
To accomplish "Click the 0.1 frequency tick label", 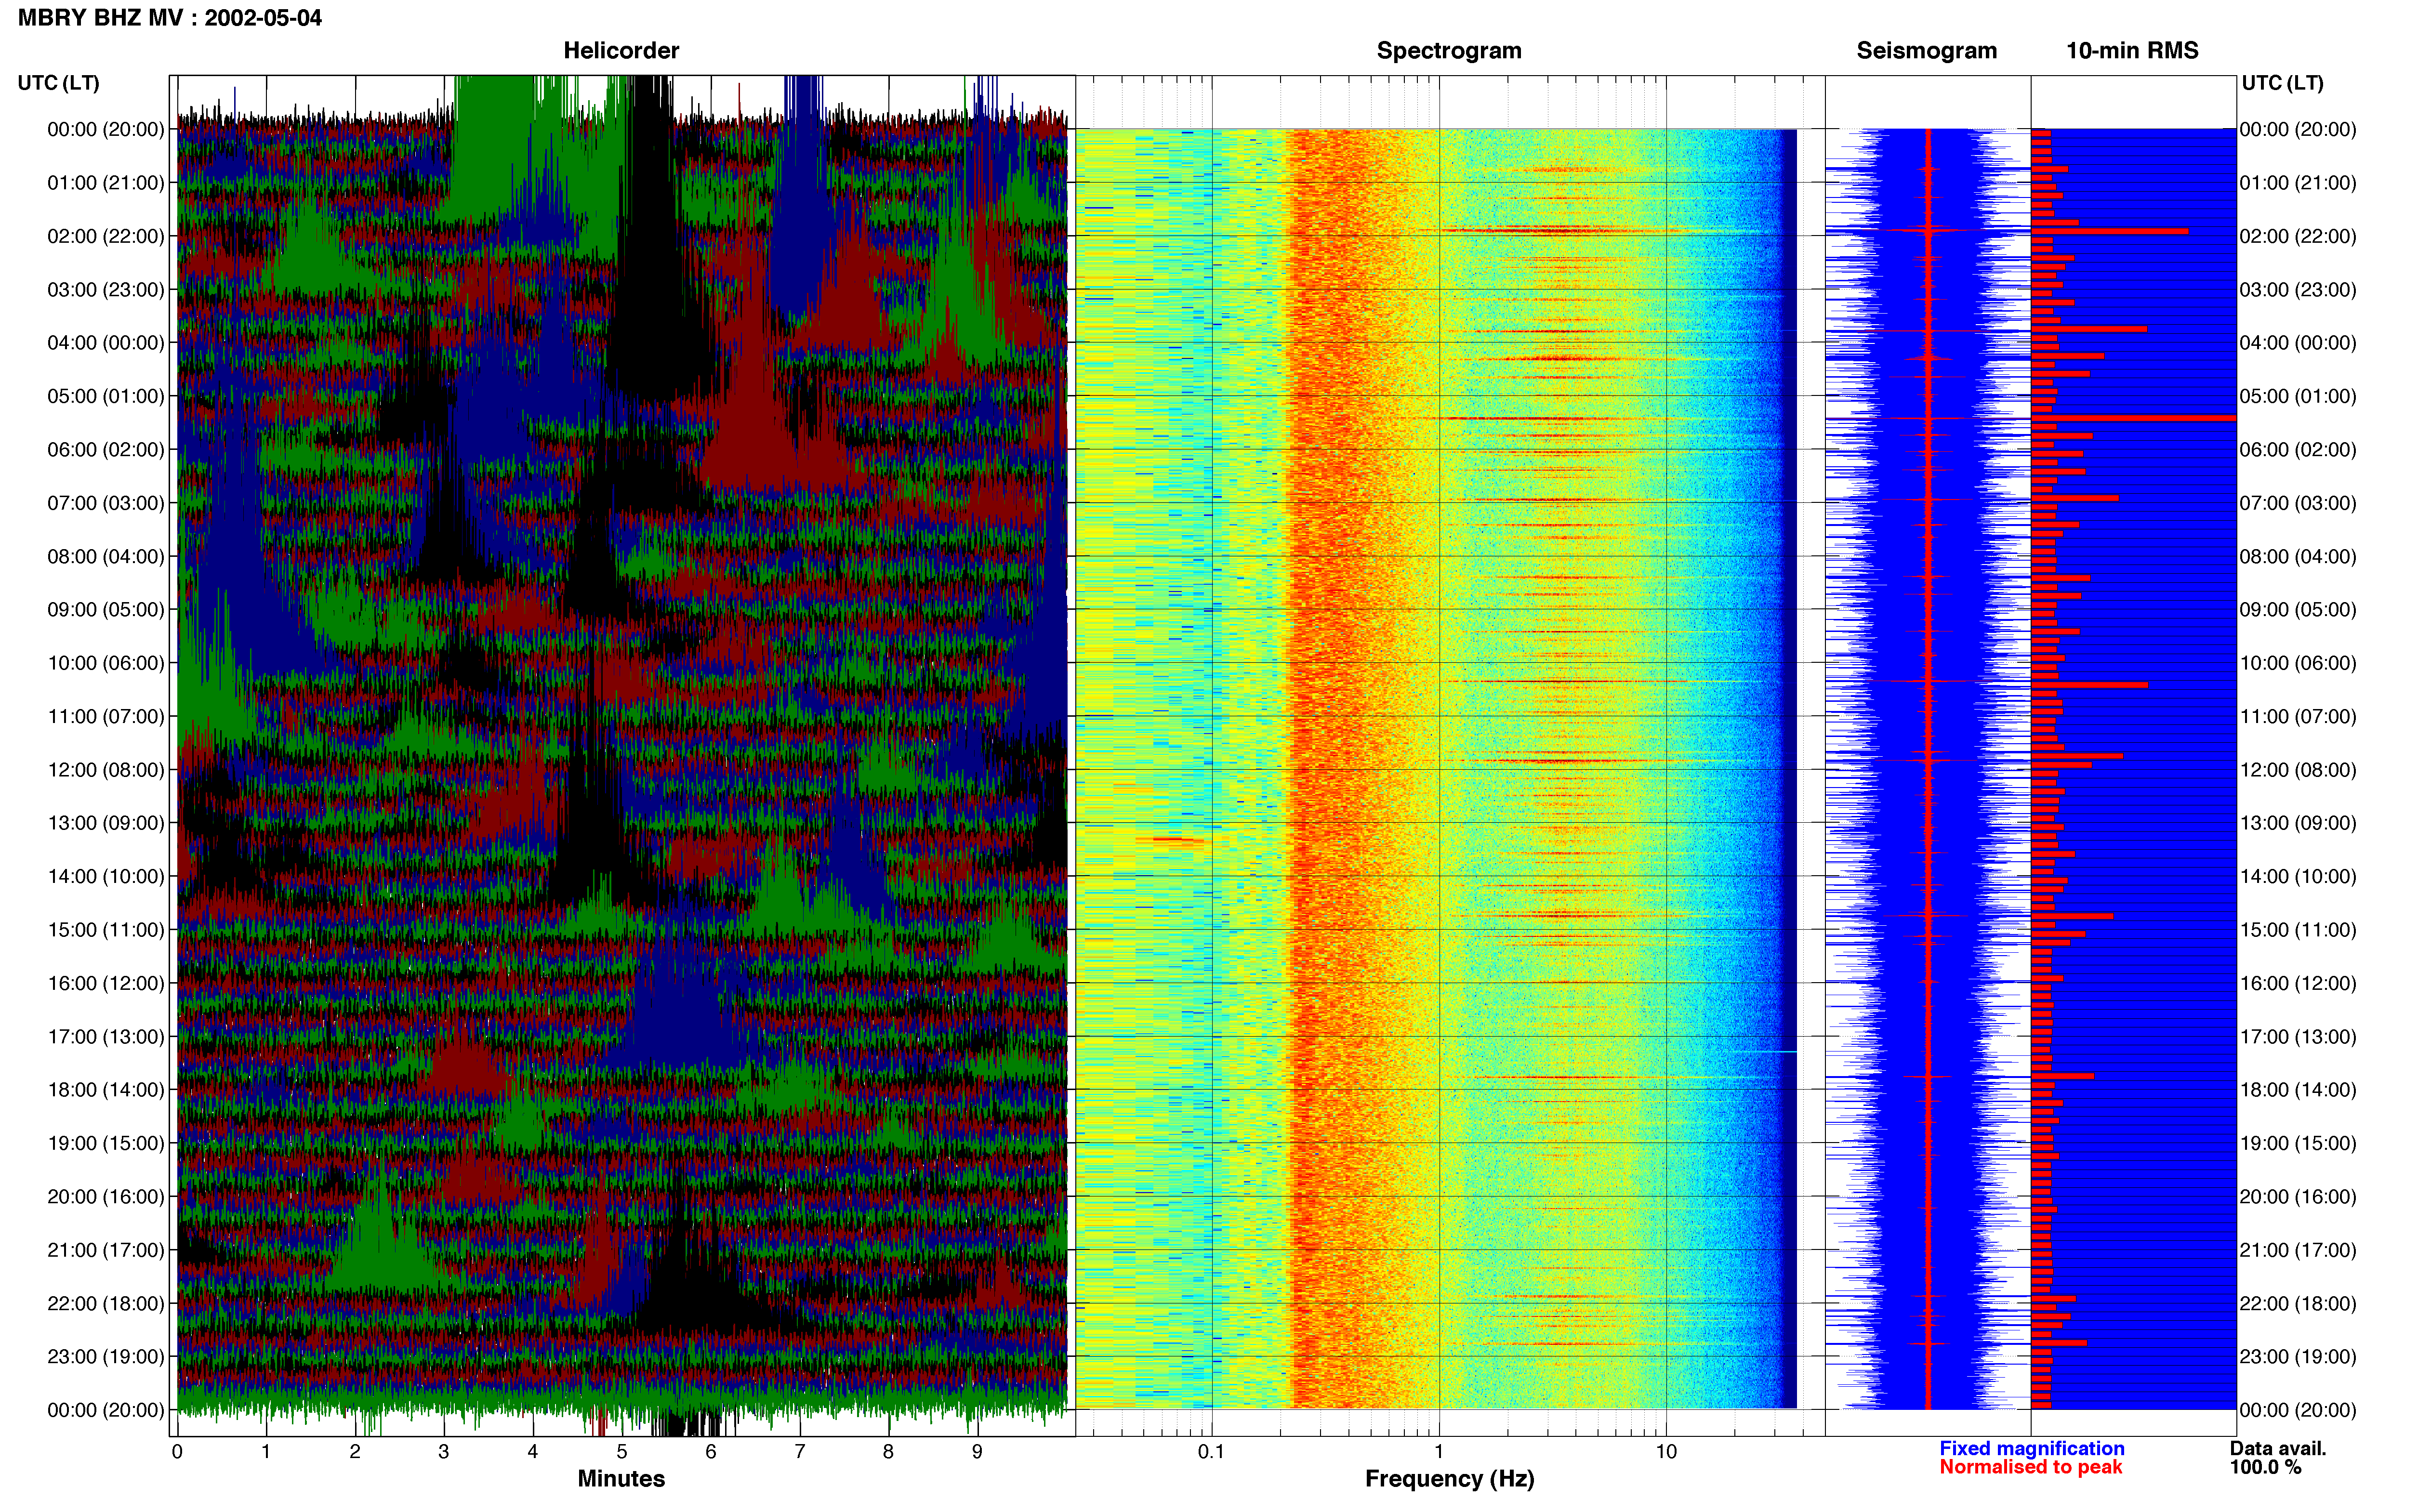I will (x=1211, y=1452).
